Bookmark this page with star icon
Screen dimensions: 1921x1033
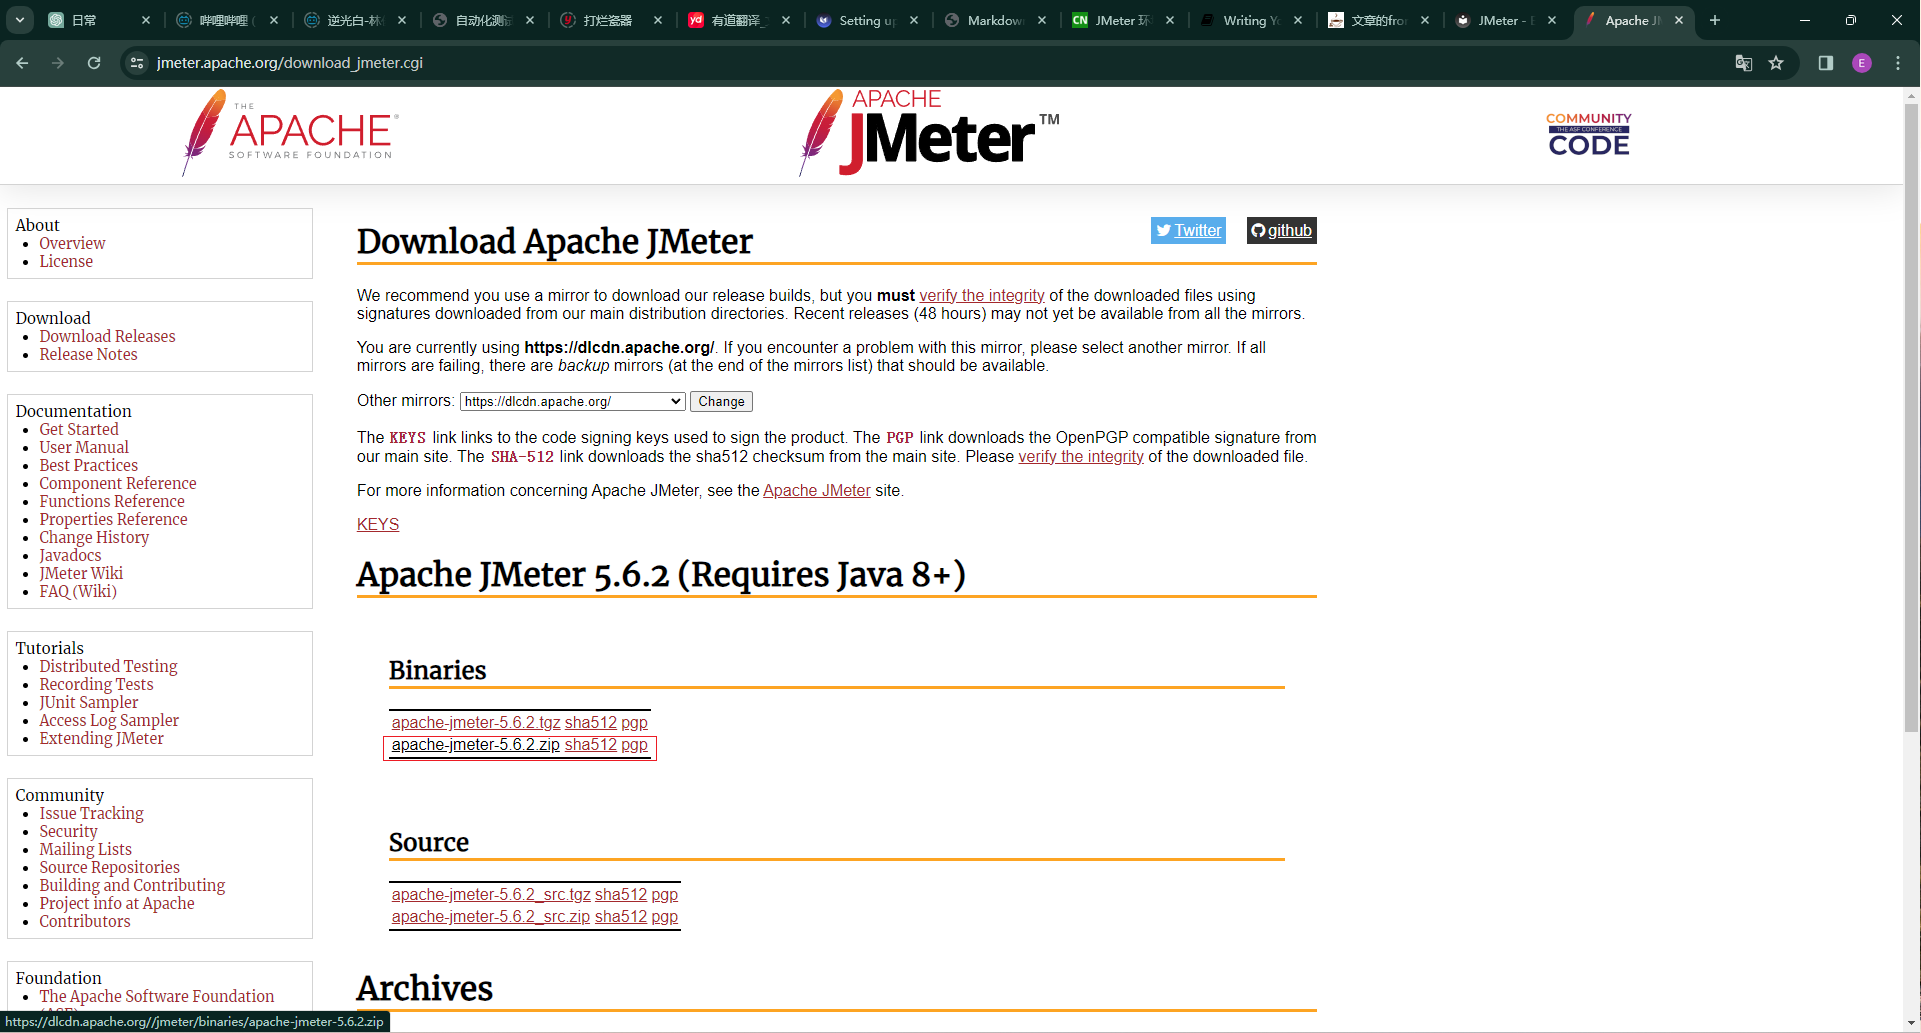pyautogui.click(x=1776, y=63)
